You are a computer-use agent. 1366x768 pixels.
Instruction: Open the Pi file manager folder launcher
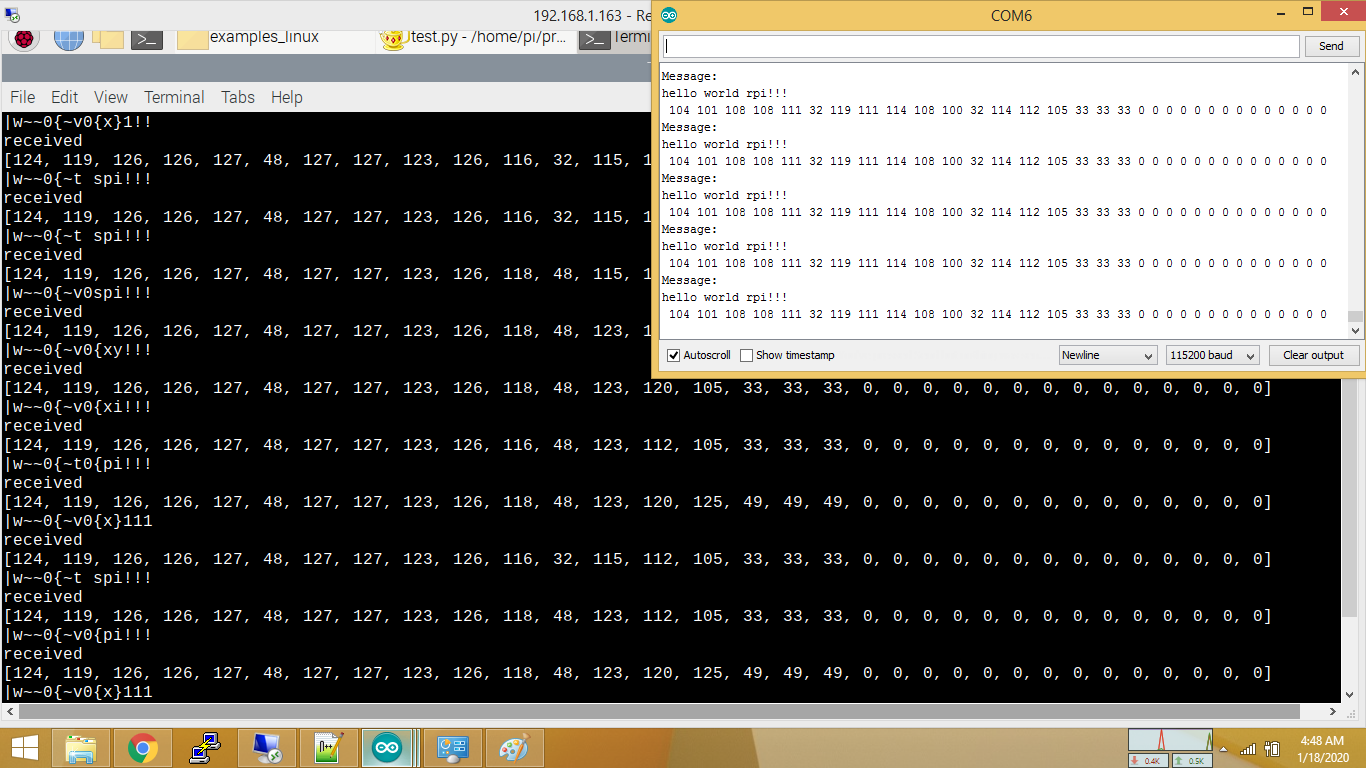(x=108, y=38)
